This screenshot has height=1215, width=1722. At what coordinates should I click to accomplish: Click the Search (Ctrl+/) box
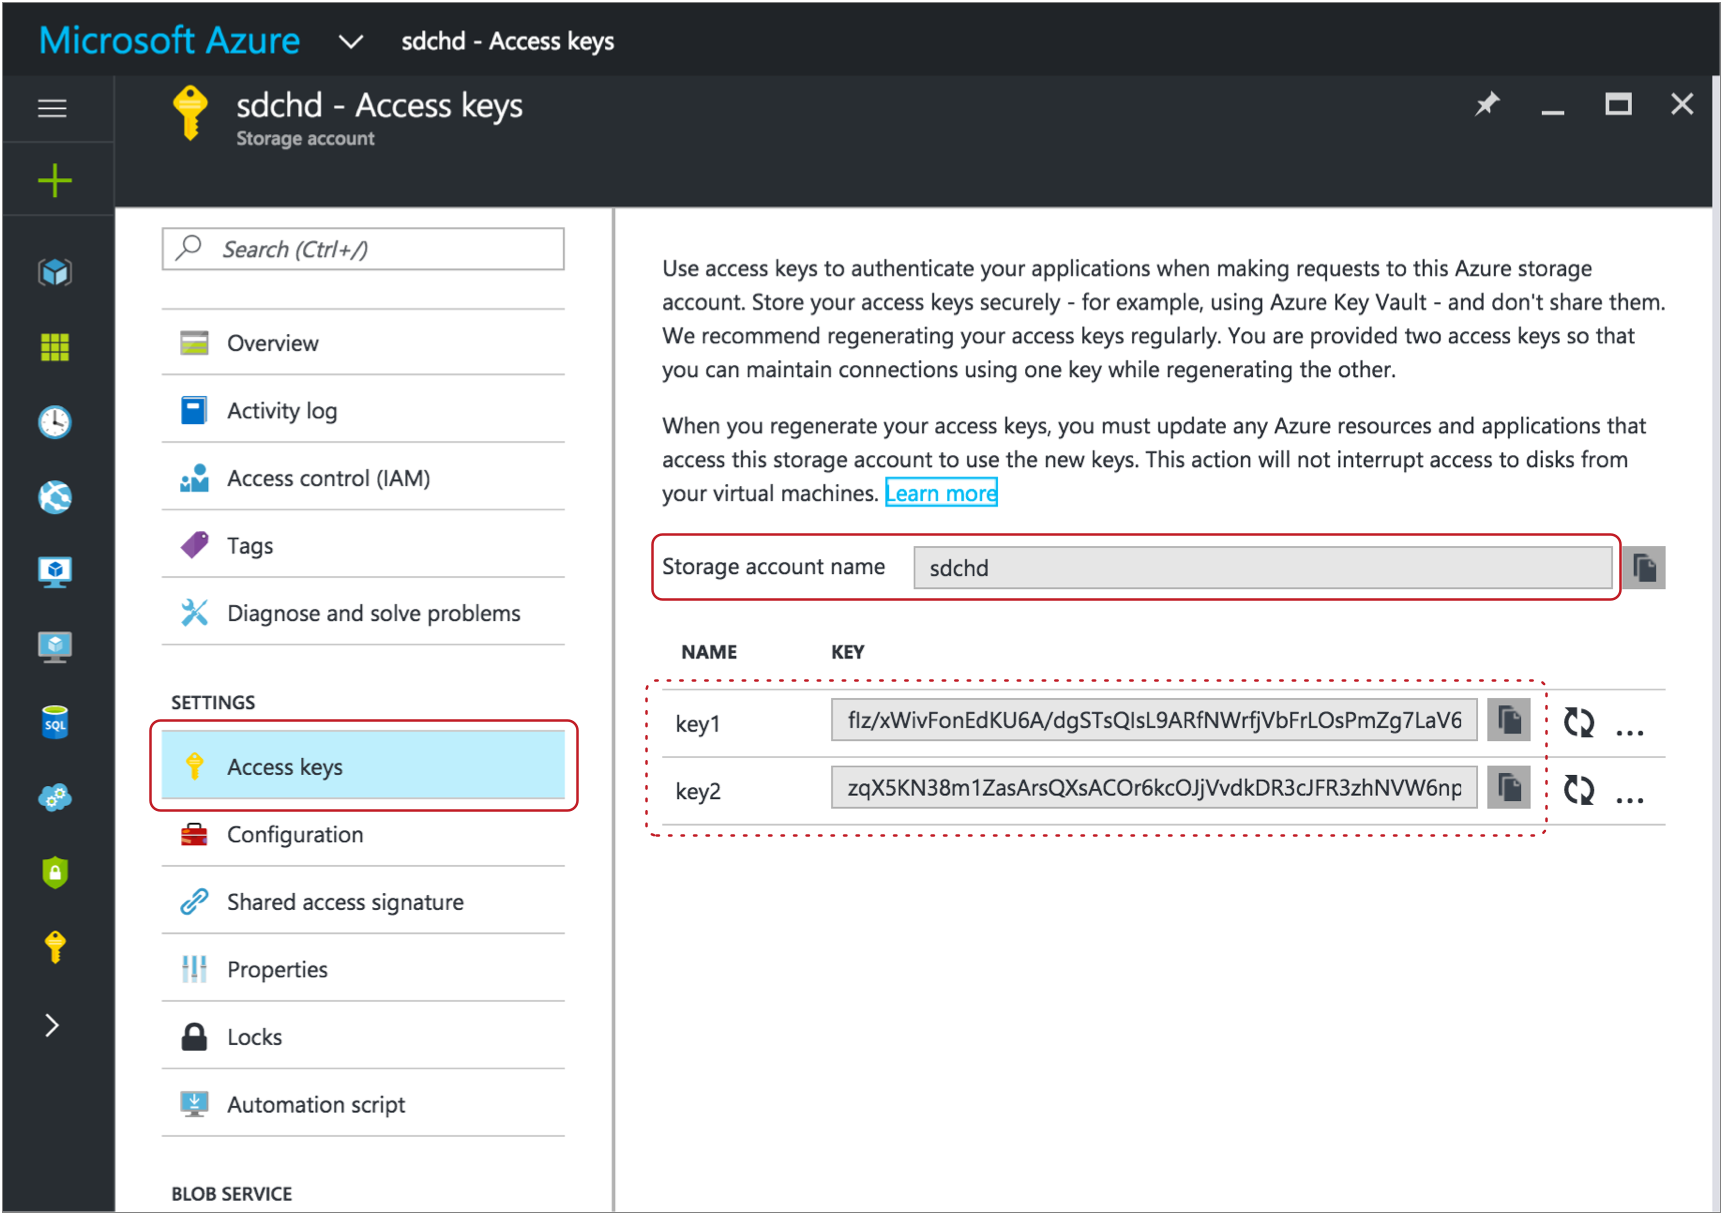pos(363,249)
